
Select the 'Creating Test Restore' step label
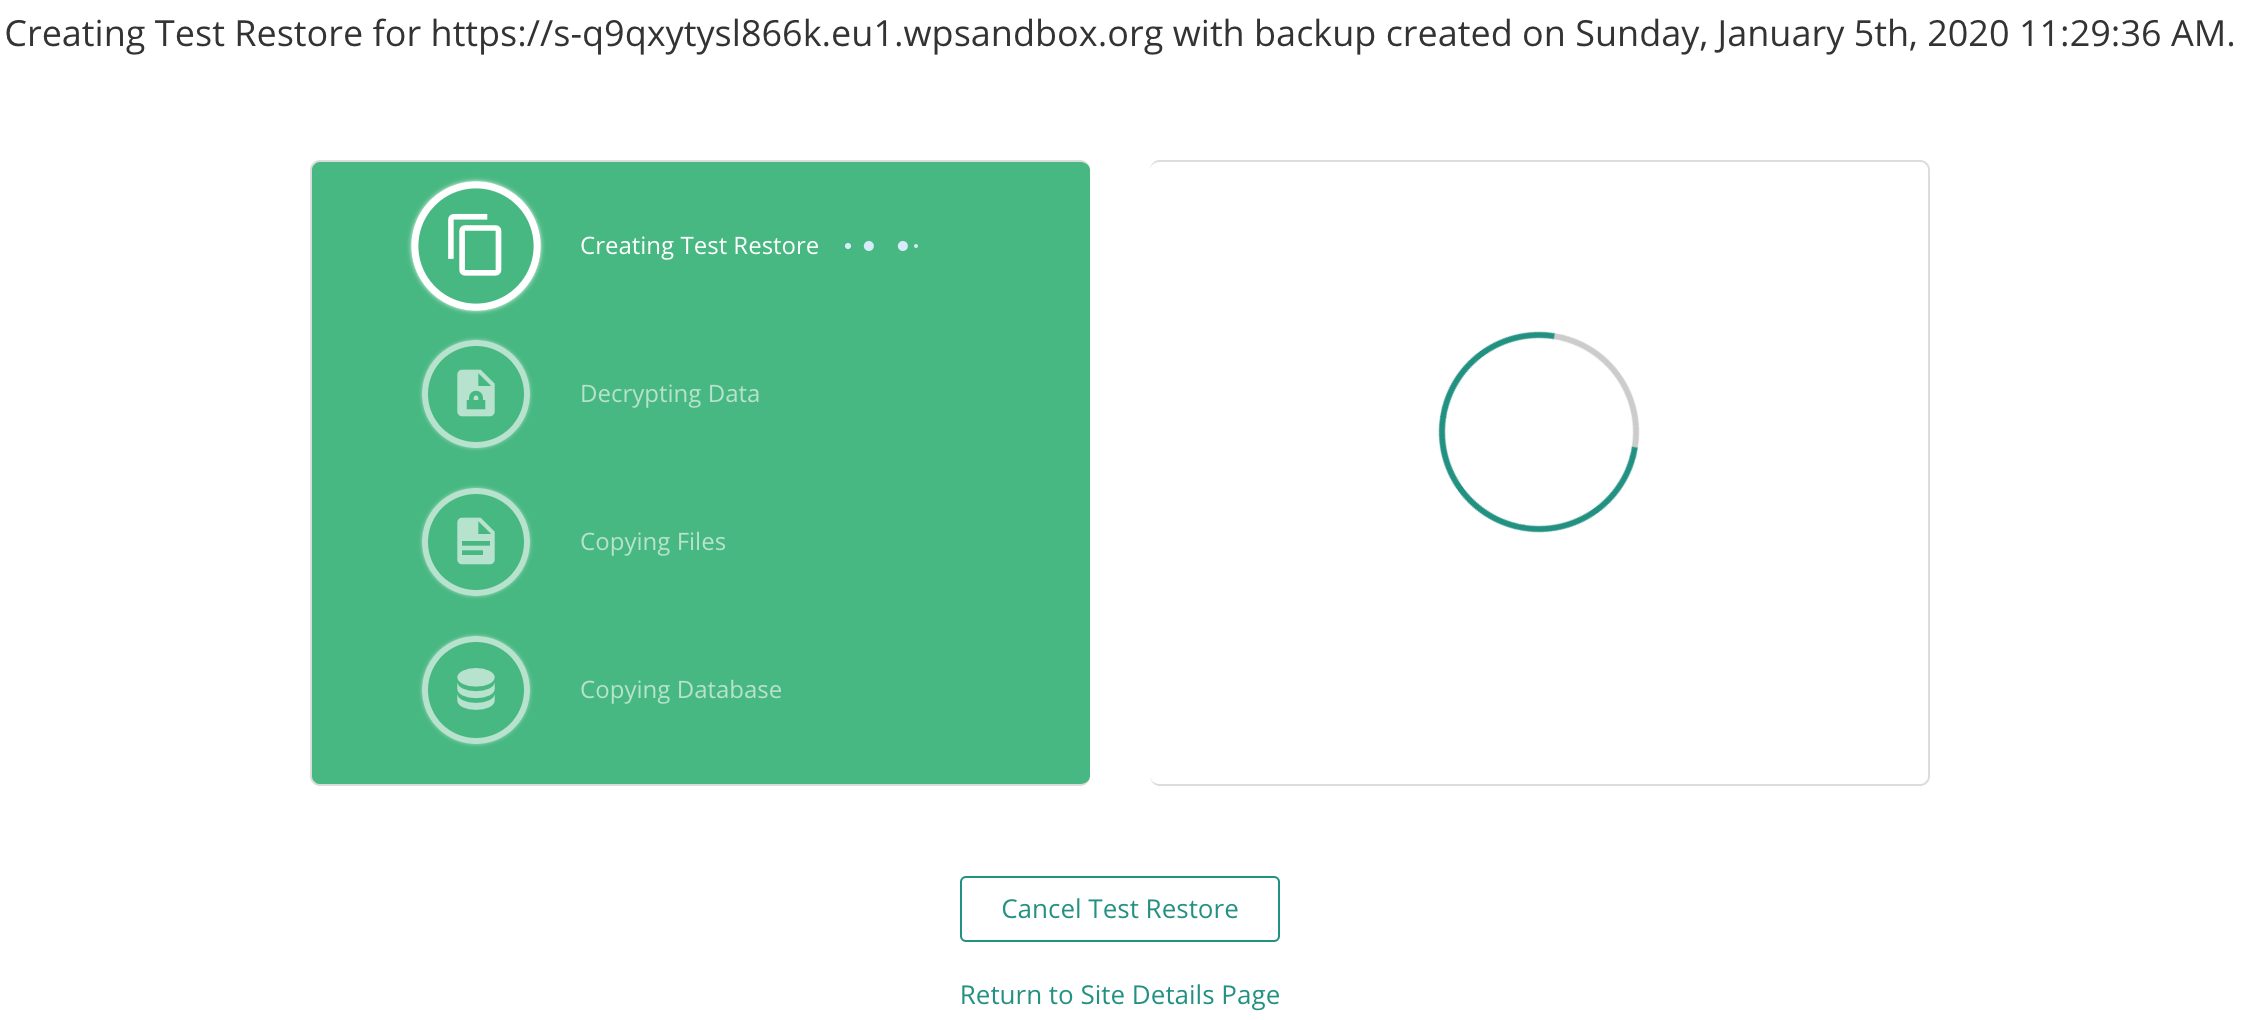(699, 246)
